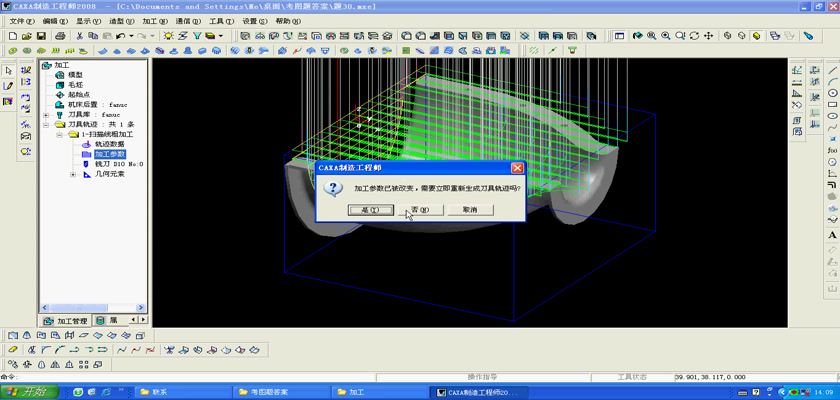
Task: Click the circle draw tool in right bar
Action: tap(832, 93)
